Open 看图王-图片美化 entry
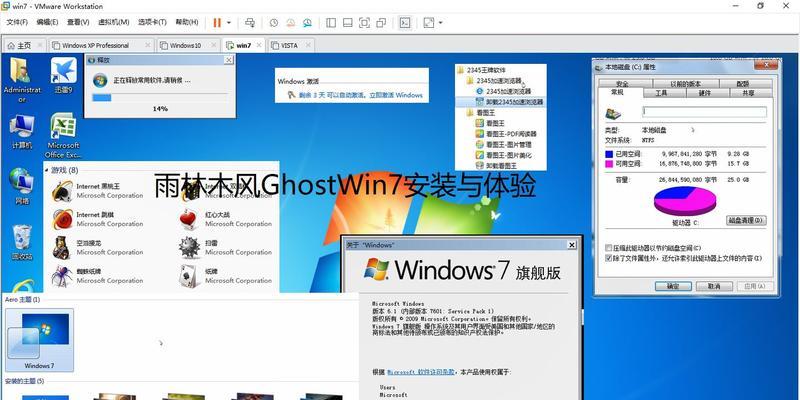The width and height of the screenshot is (800, 400). click(504, 155)
